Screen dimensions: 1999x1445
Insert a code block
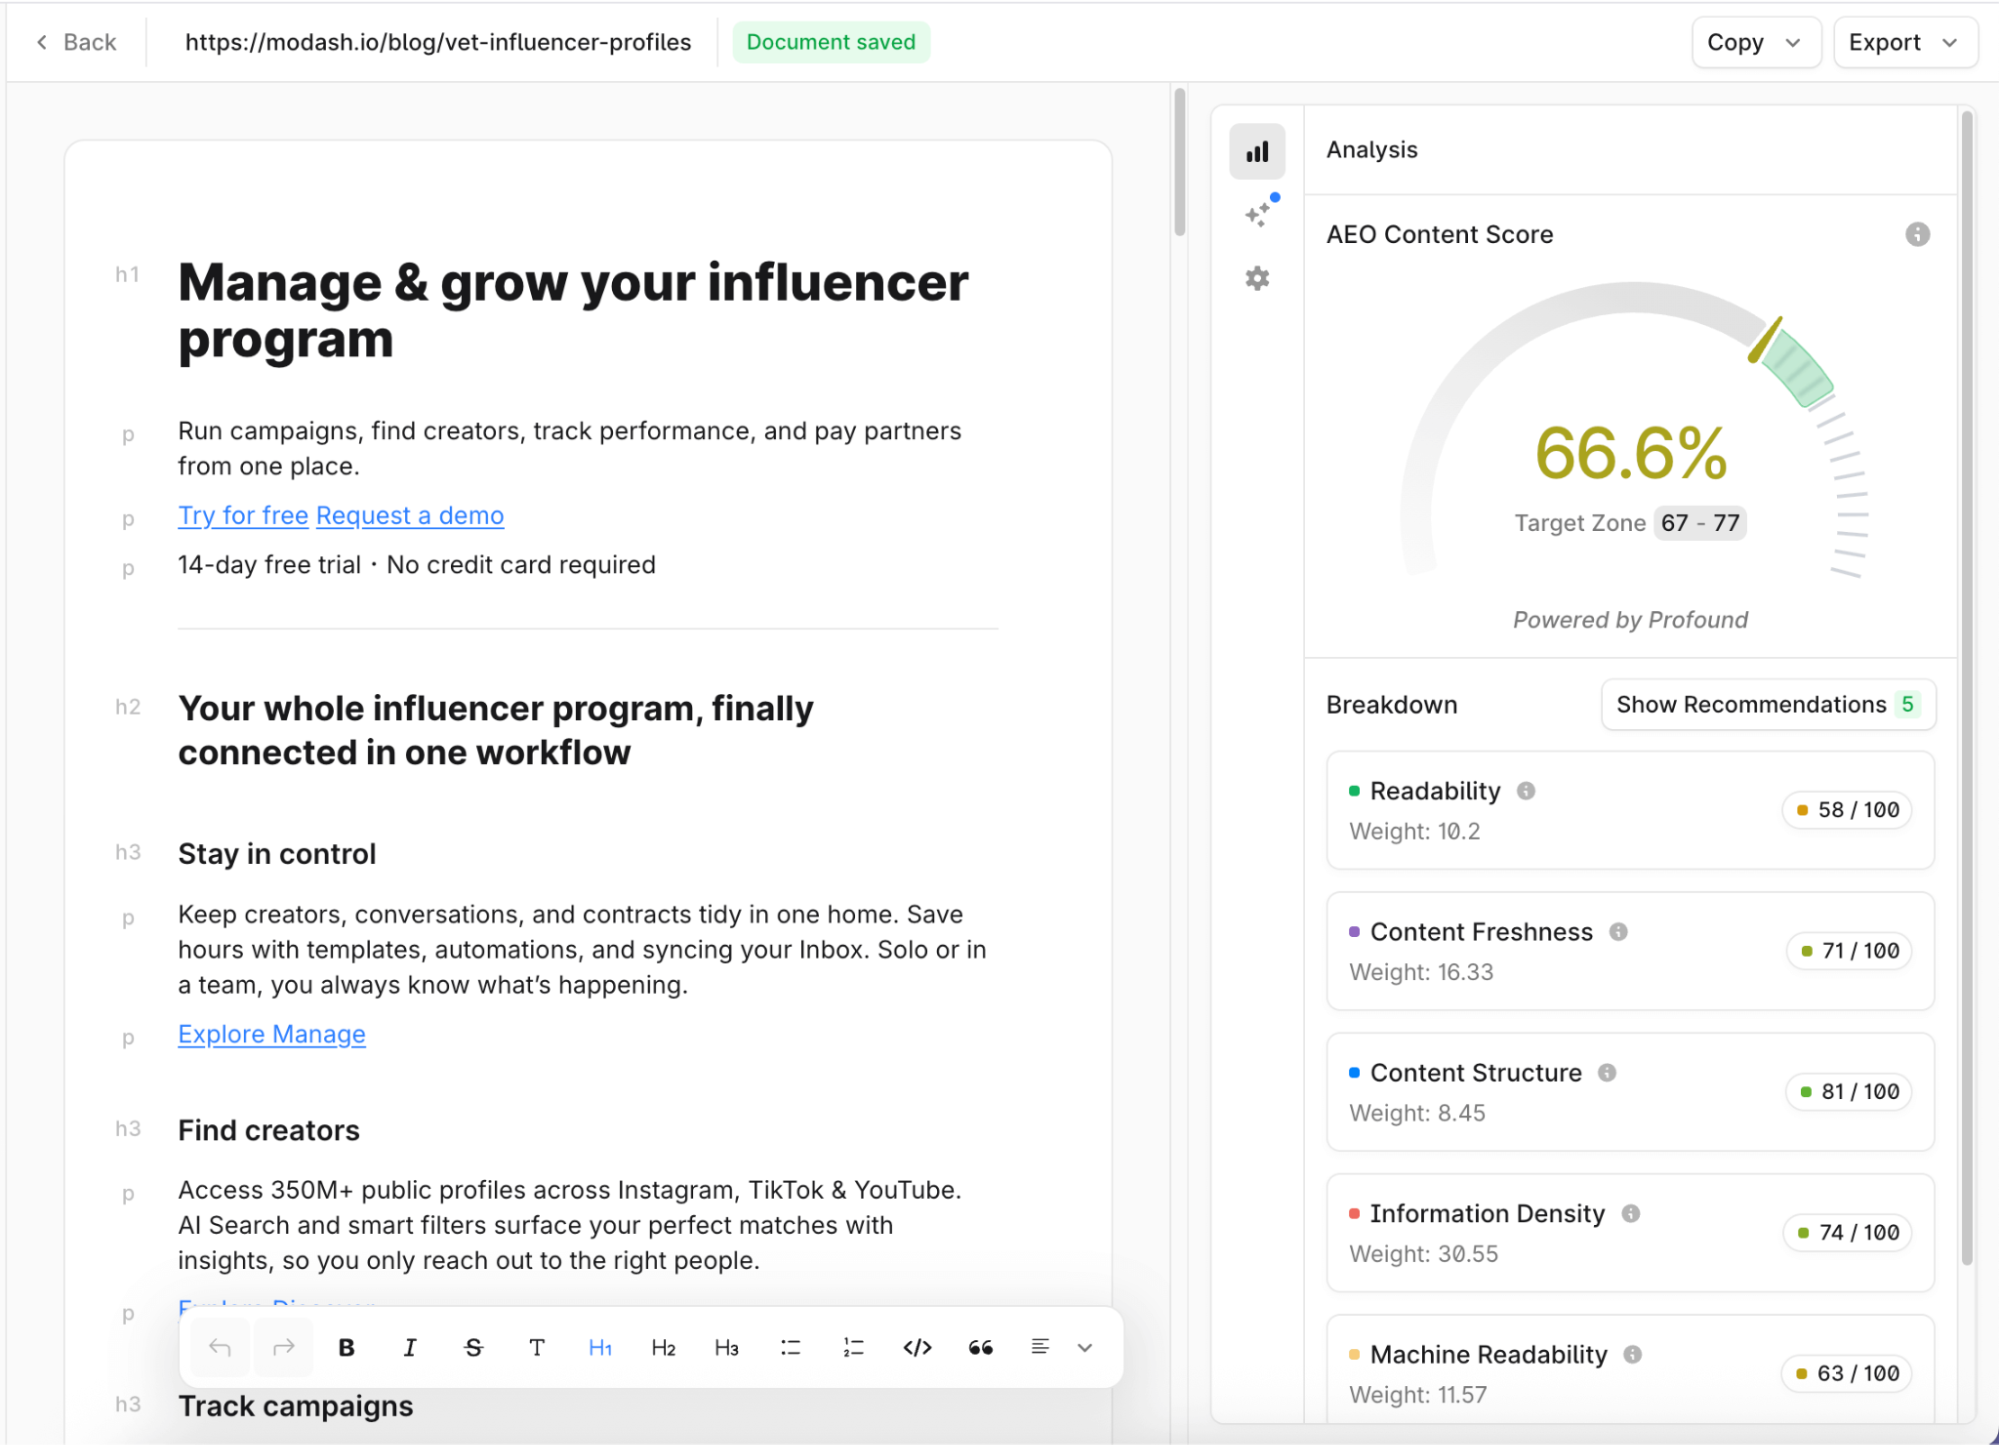pos(917,1347)
